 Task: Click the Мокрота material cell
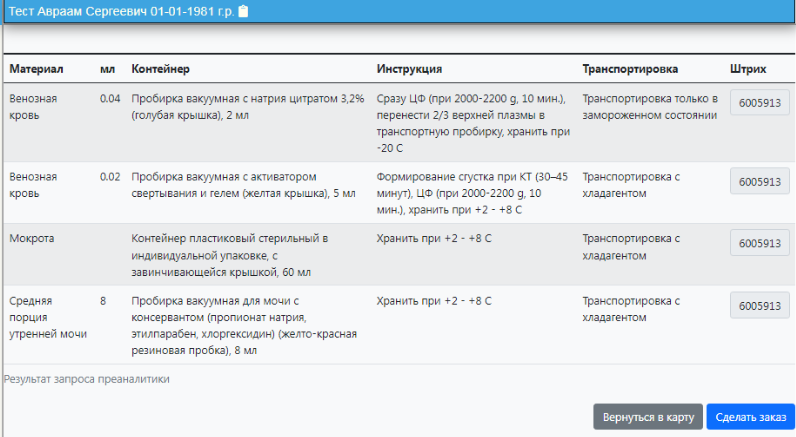pos(31,239)
